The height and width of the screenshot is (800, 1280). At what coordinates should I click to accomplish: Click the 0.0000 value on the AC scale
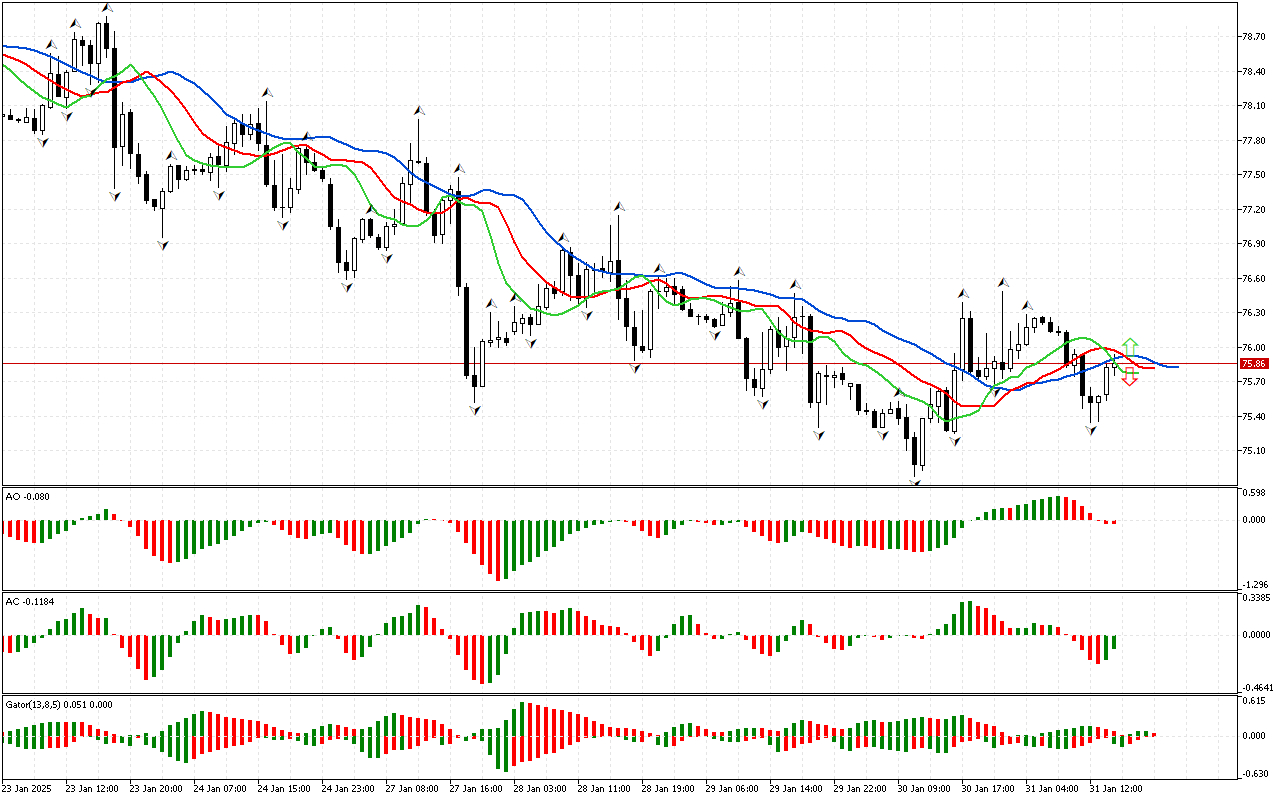(1255, 635)
